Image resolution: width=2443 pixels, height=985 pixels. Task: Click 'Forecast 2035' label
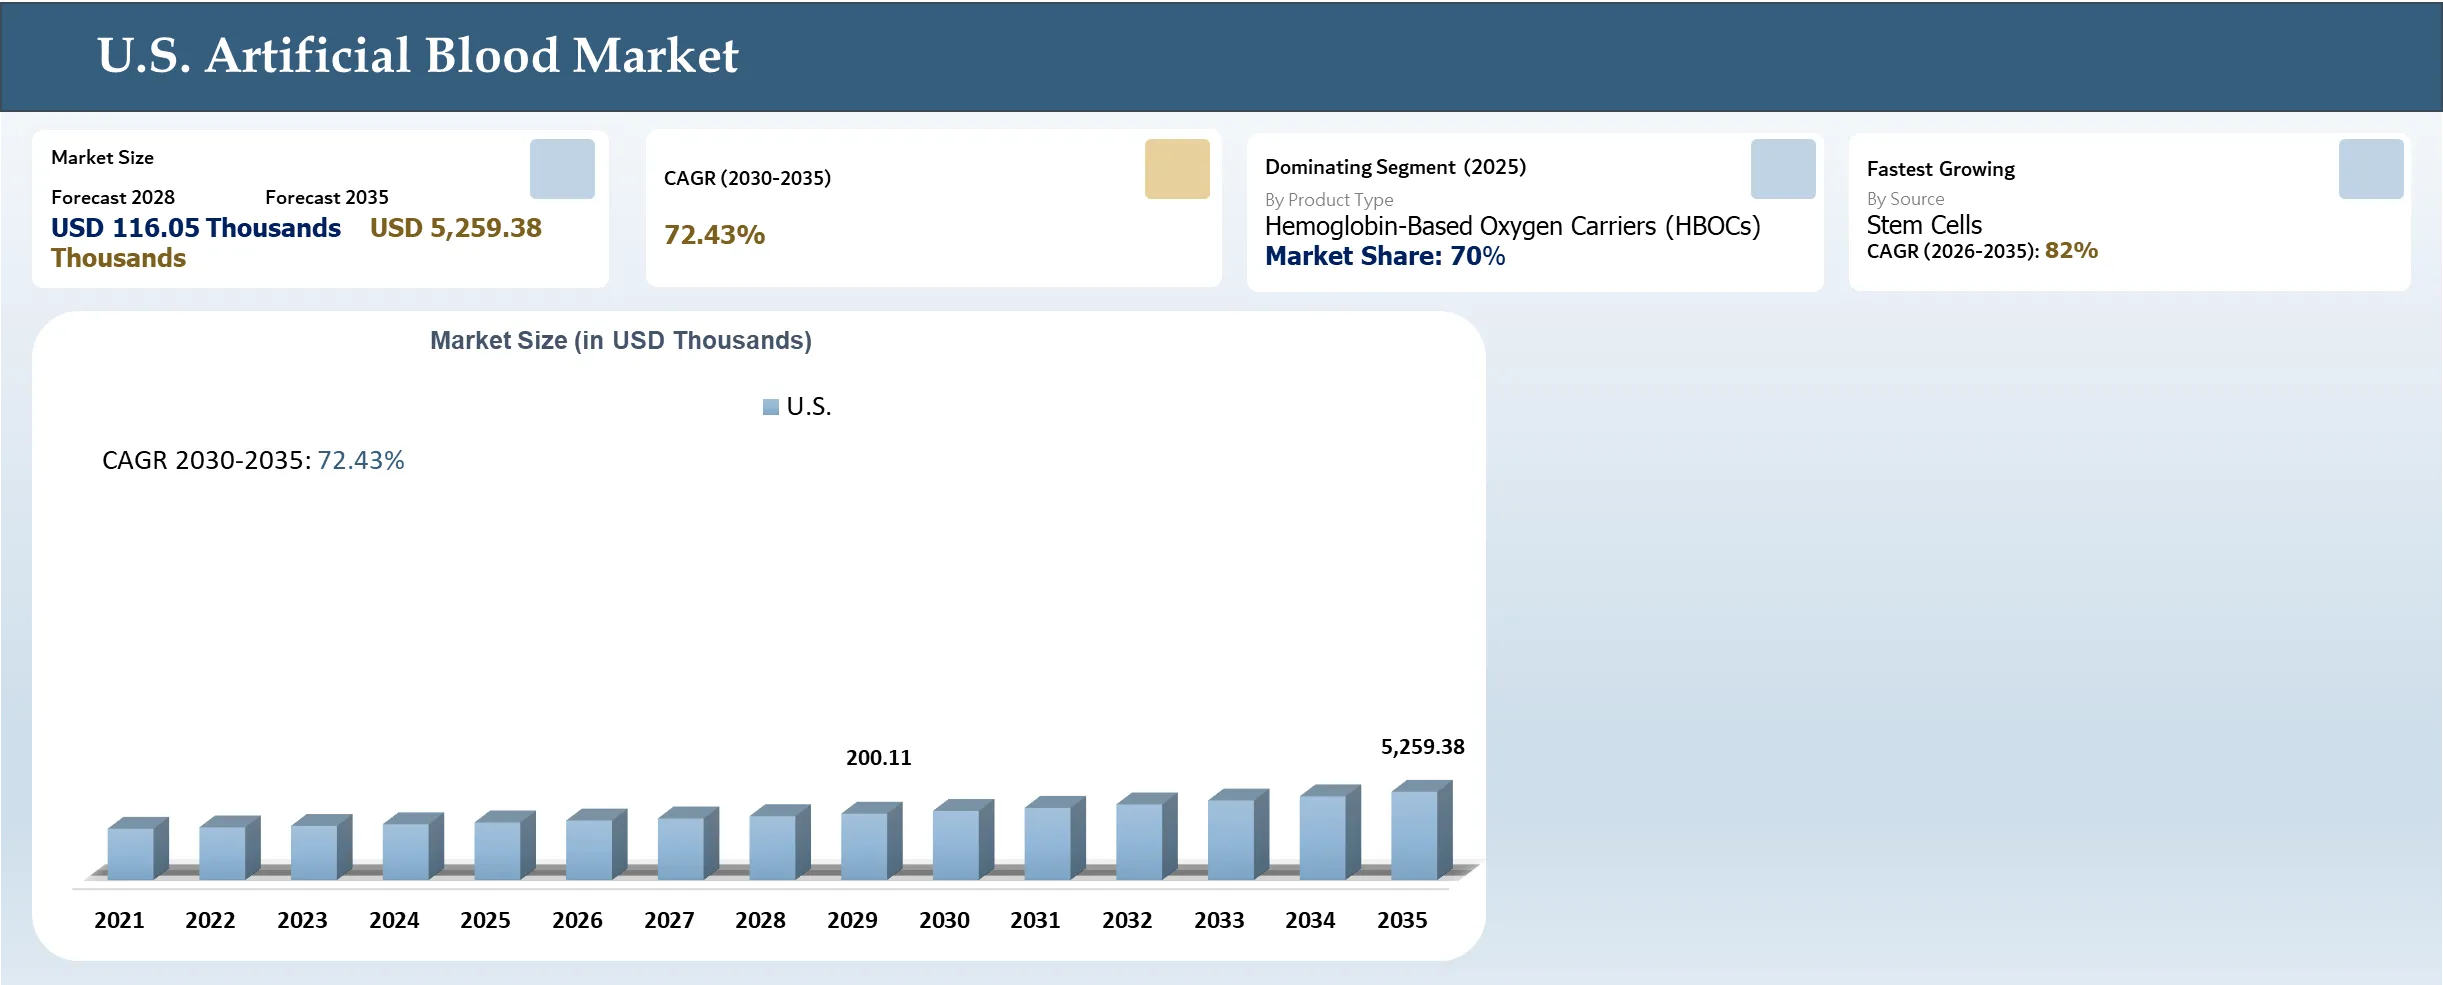click(x=327, y=197)
